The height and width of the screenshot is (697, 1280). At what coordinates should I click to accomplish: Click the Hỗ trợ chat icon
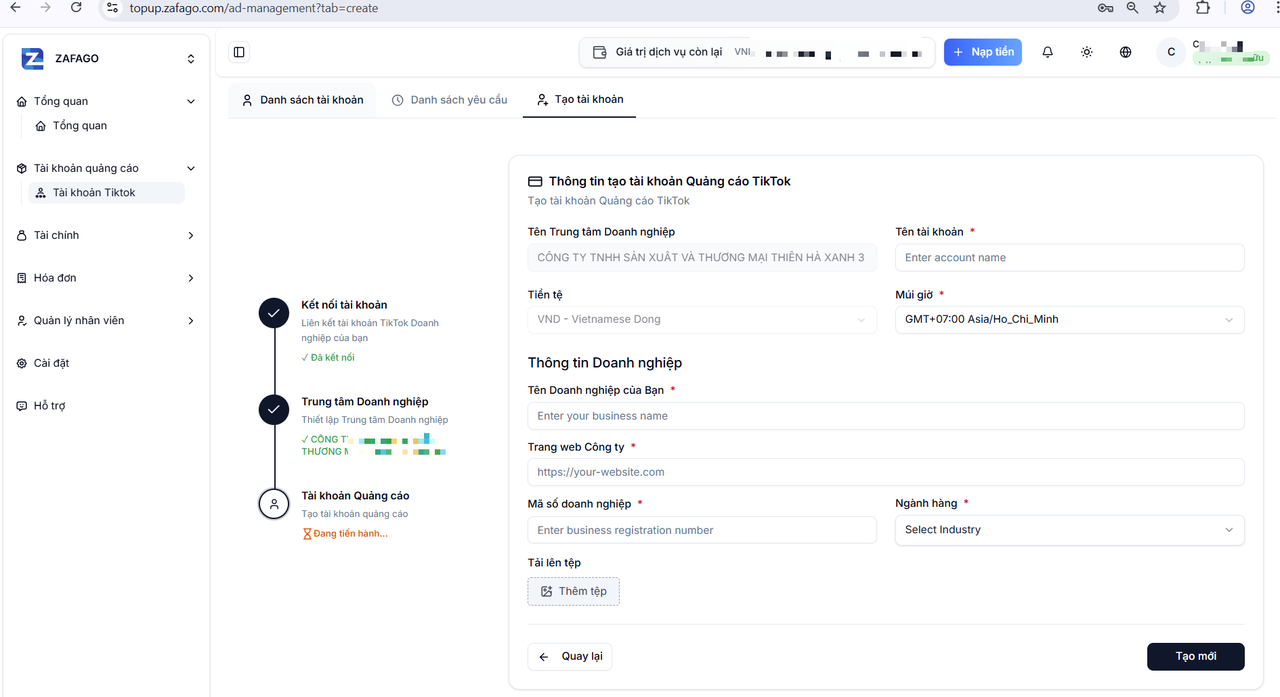[x=22, y=406]
